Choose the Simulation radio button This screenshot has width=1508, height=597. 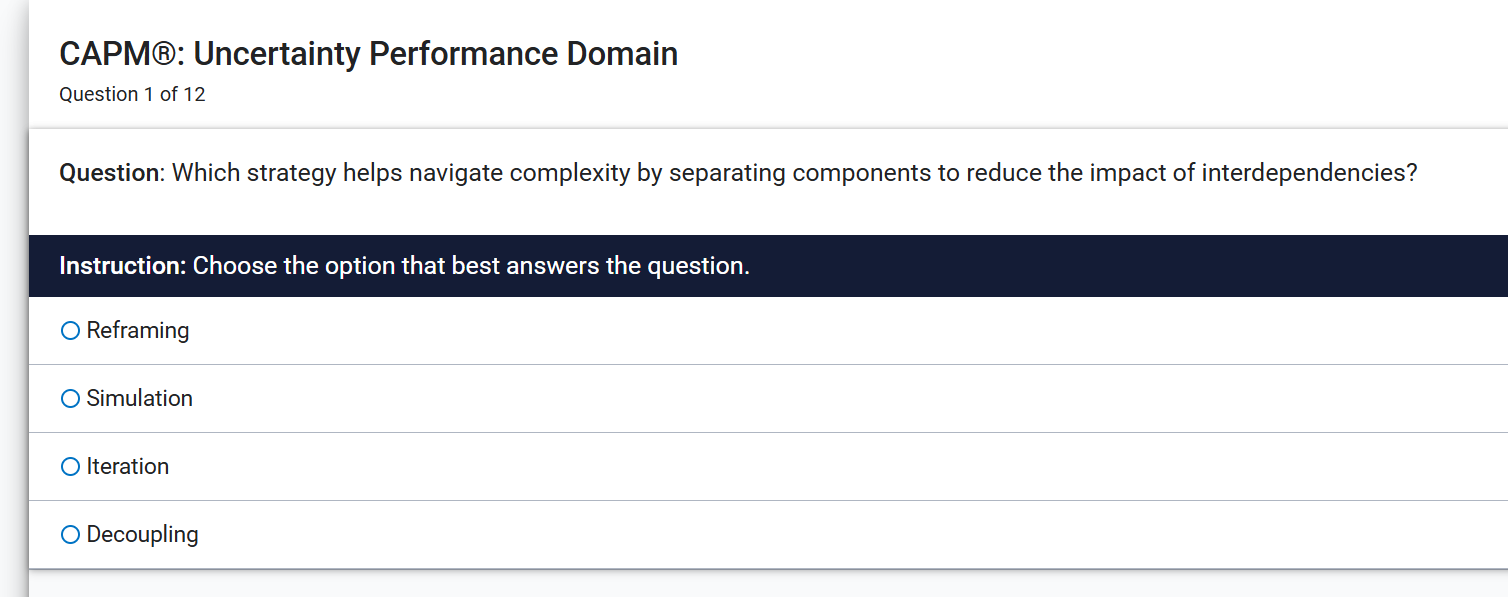coord(70,399)
